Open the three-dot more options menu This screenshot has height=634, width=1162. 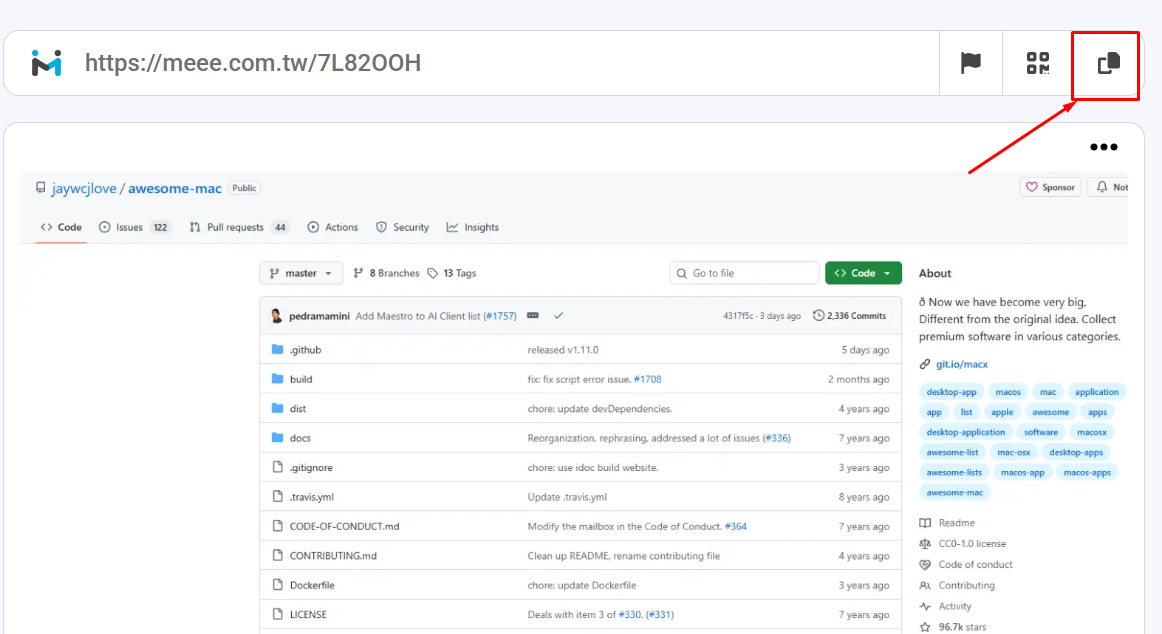pos(1103,147)
